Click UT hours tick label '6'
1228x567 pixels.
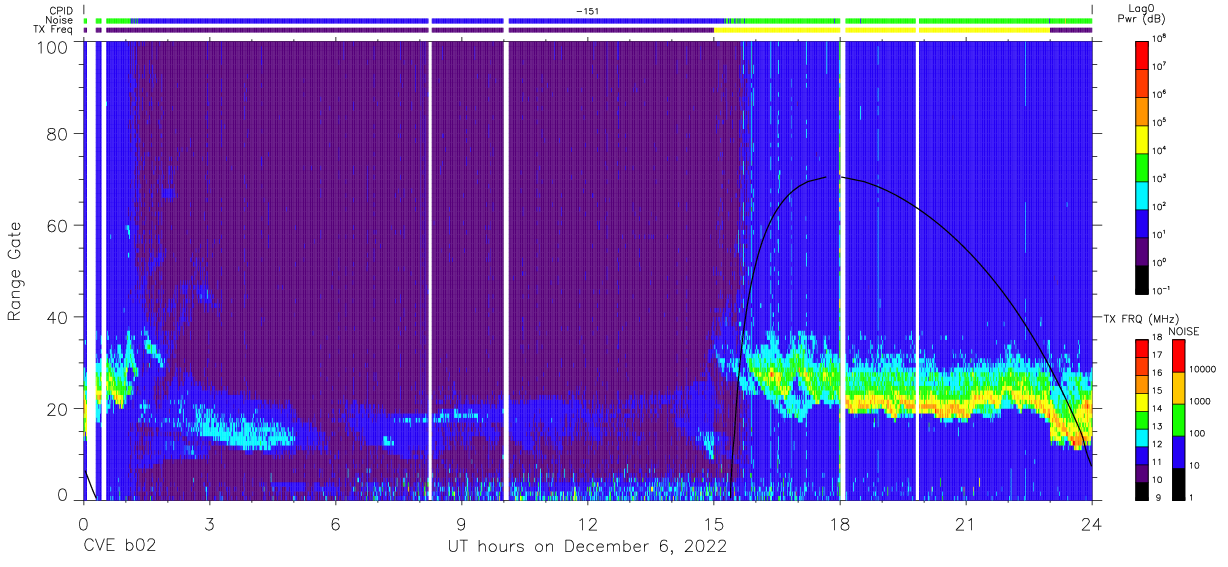(x=335, y=523)
